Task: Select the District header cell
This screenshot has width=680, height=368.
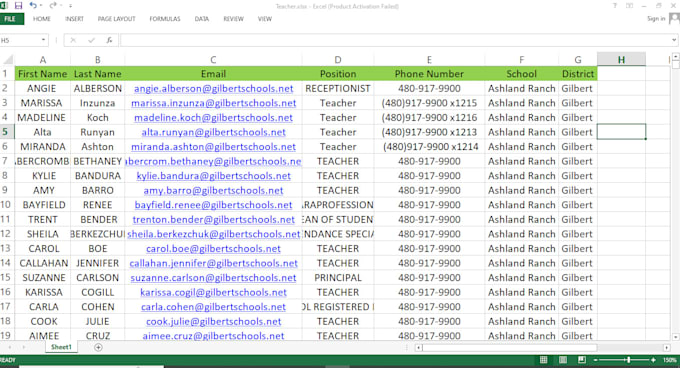Action: tap(578, 74)
